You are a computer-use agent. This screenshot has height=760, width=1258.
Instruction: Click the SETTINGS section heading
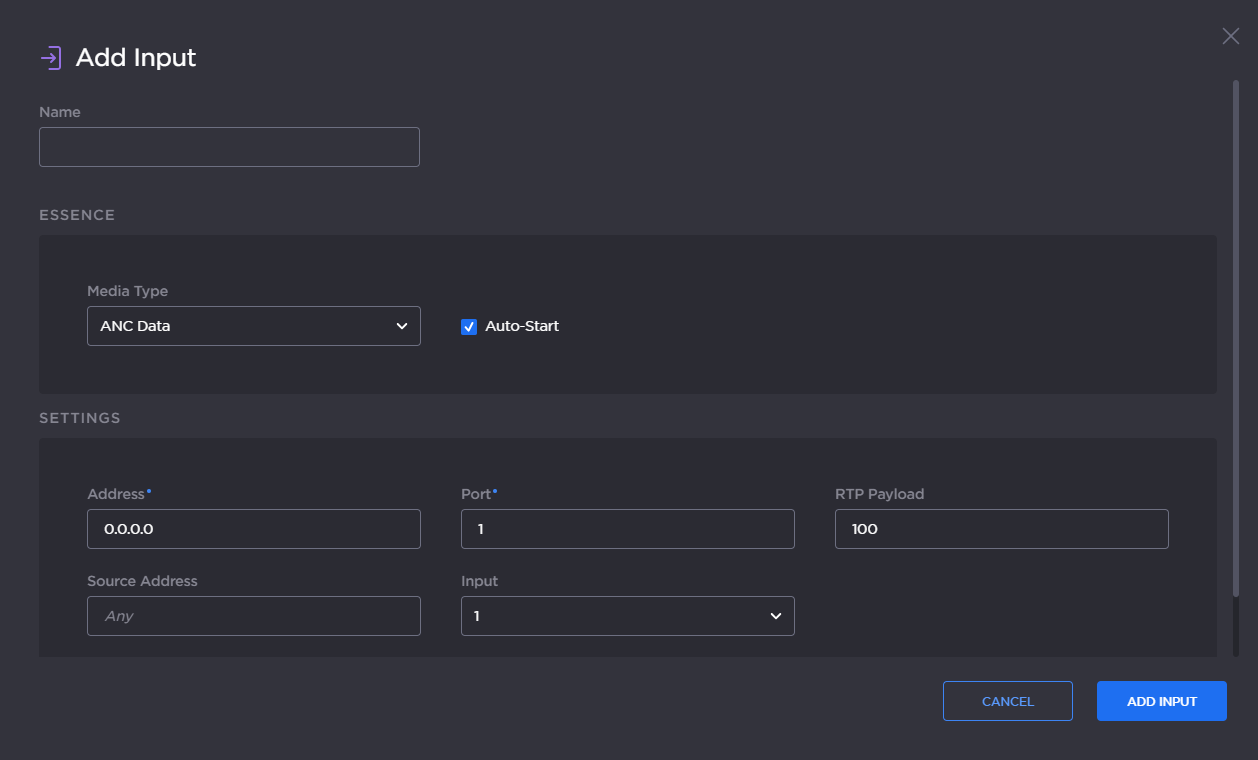(x=80, y=418)
